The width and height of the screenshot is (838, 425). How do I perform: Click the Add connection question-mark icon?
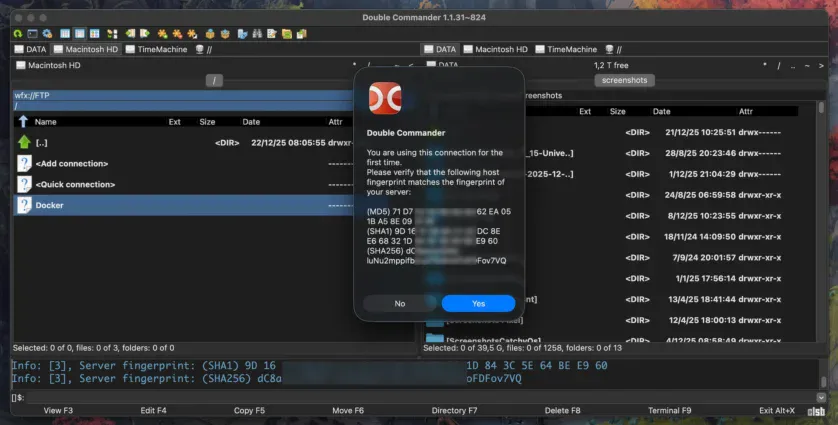(x=24, y=162)
